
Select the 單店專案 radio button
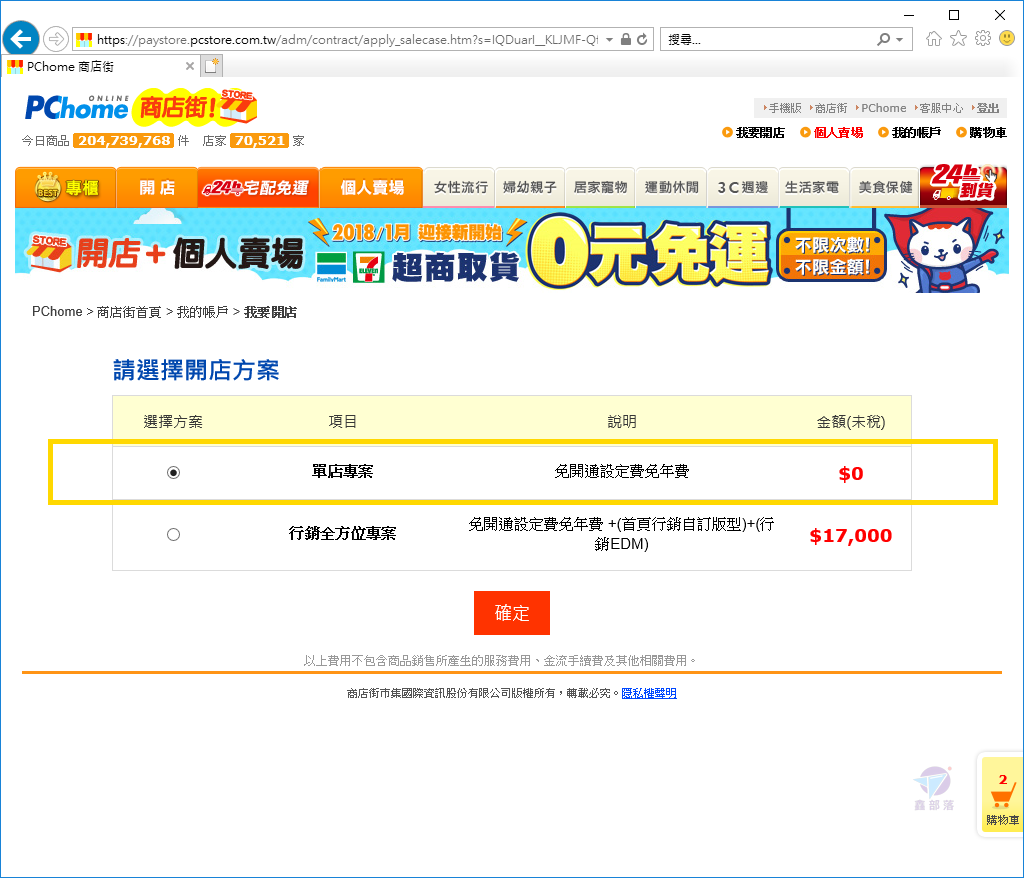(173, 472)
